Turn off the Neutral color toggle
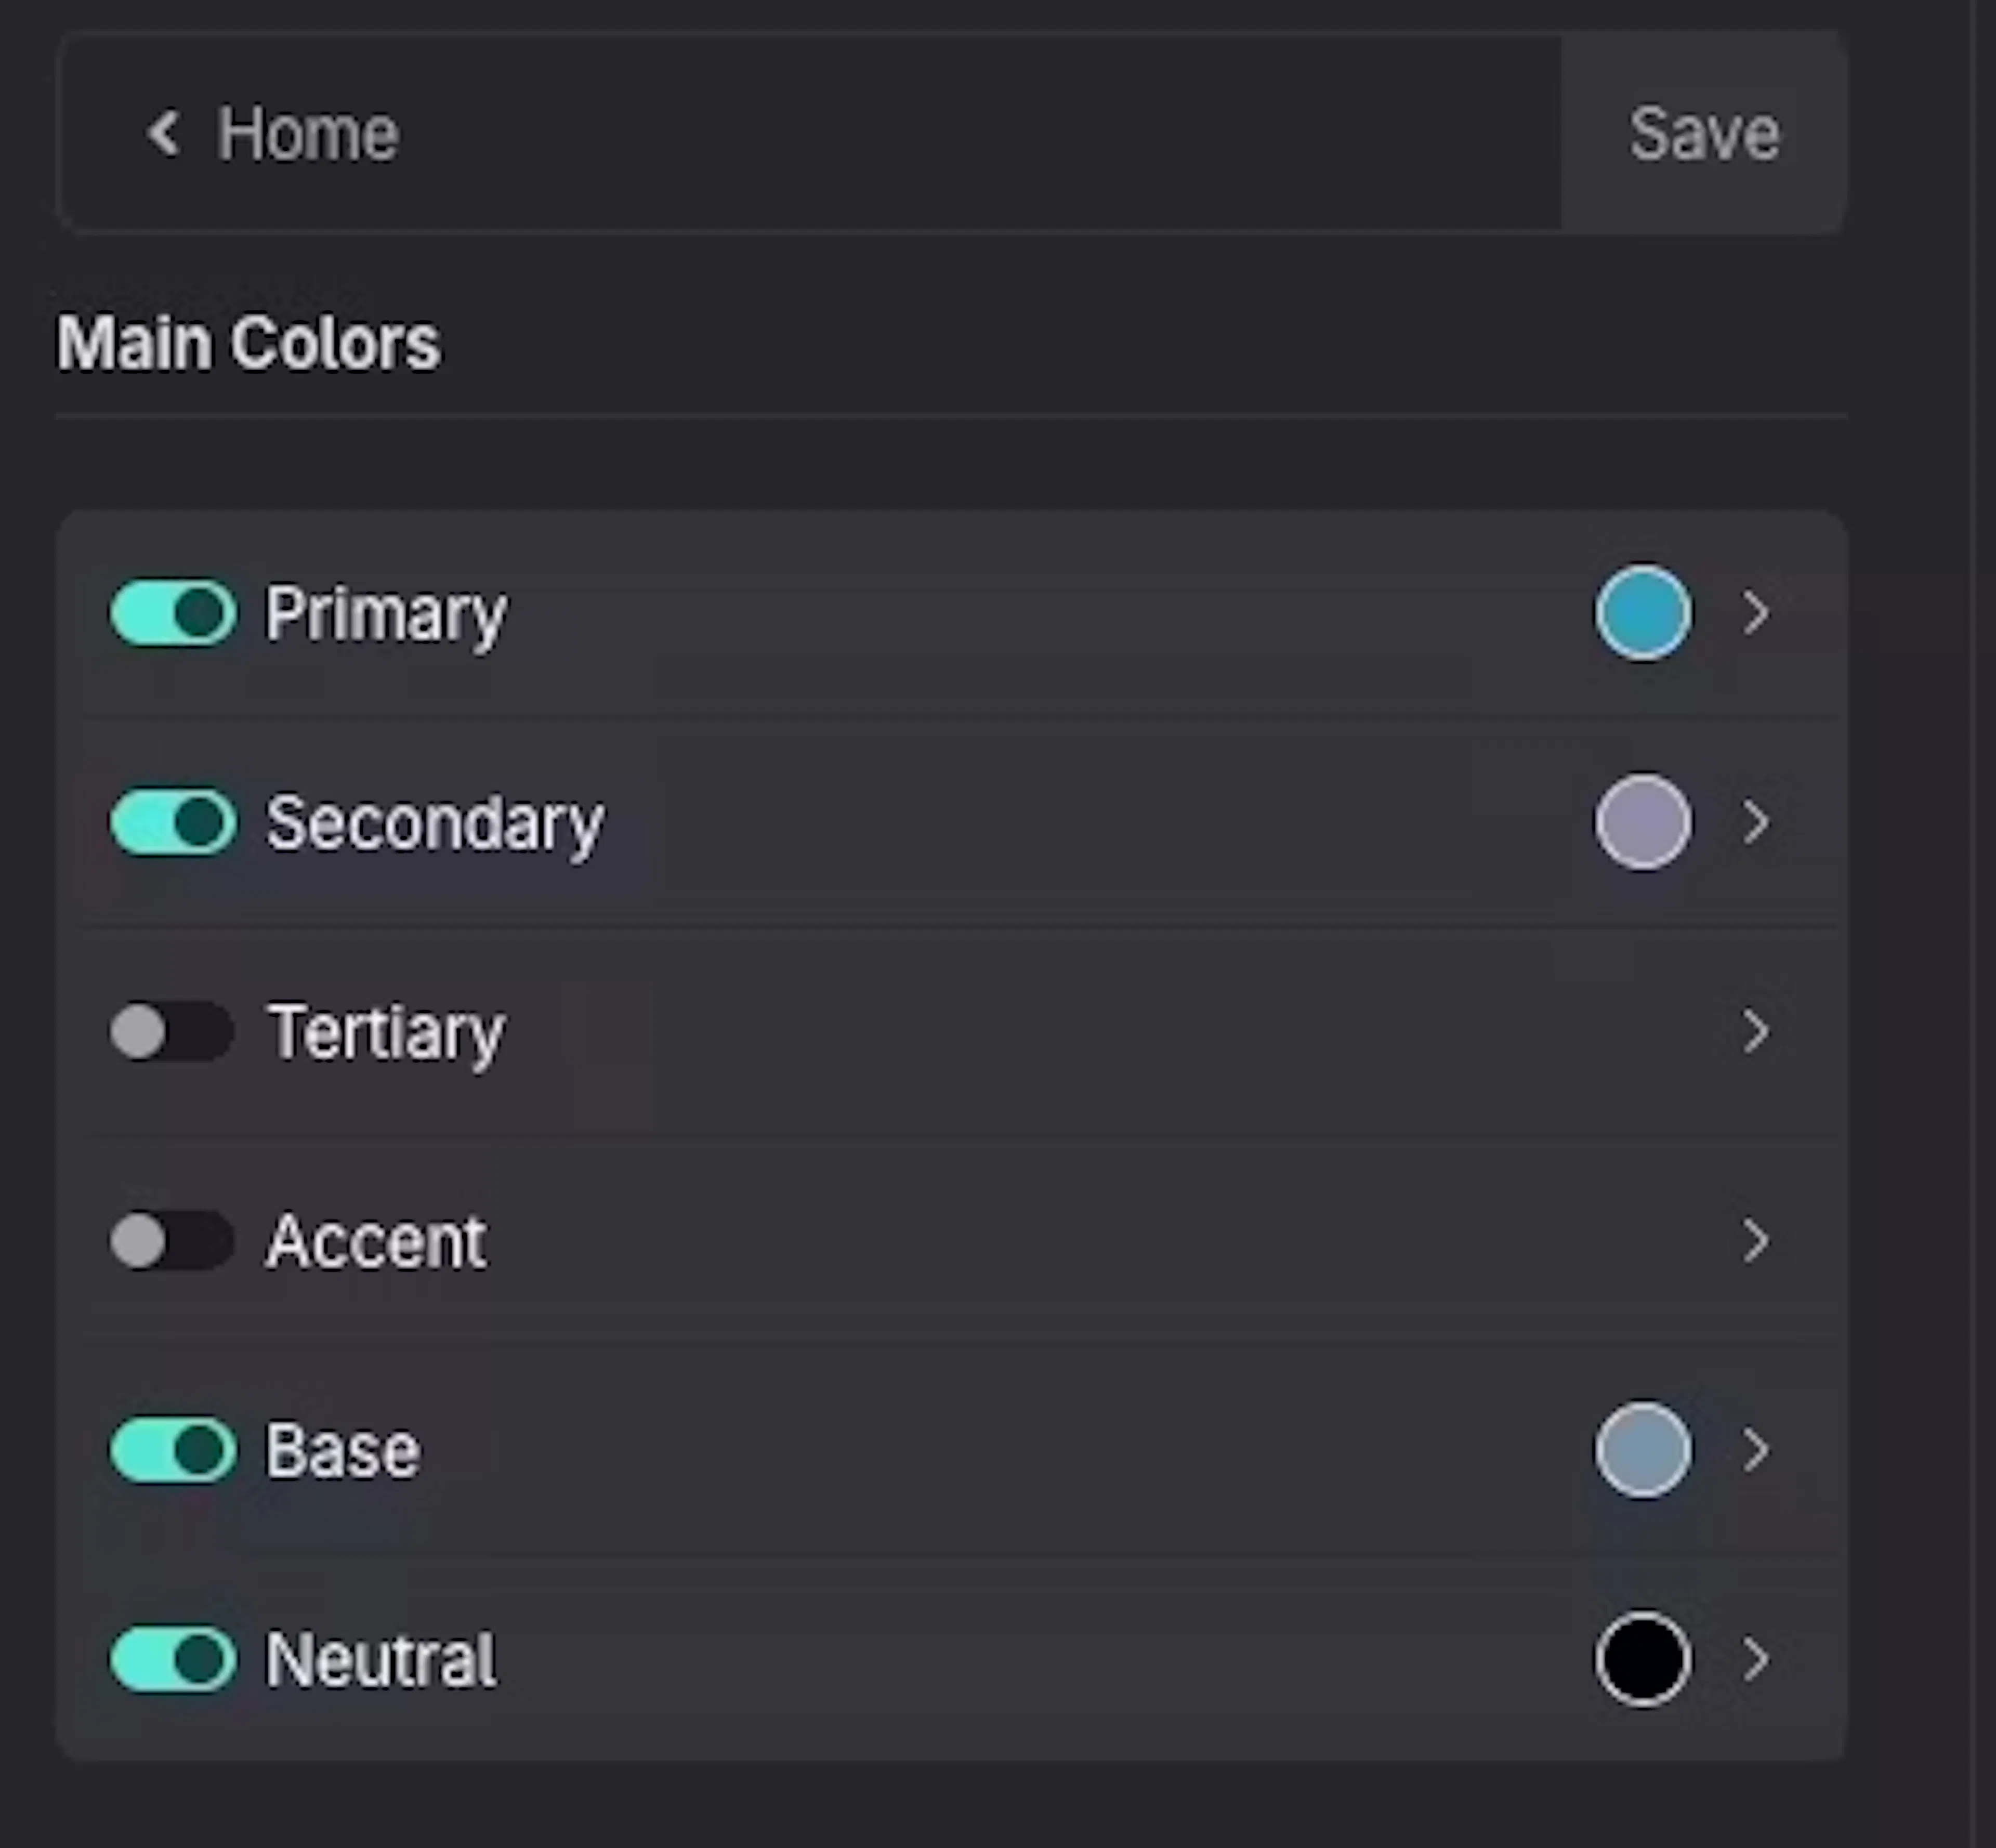 (174, 1659)
